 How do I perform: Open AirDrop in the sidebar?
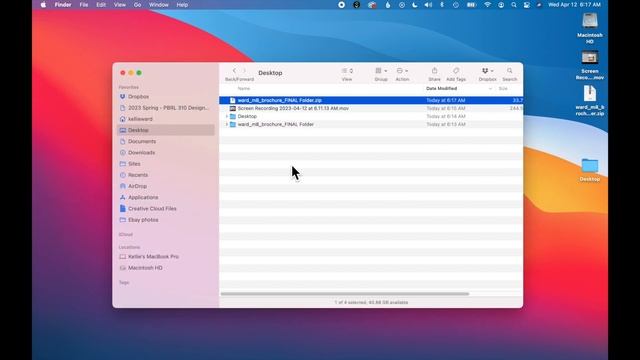click(x=166, y=186)
